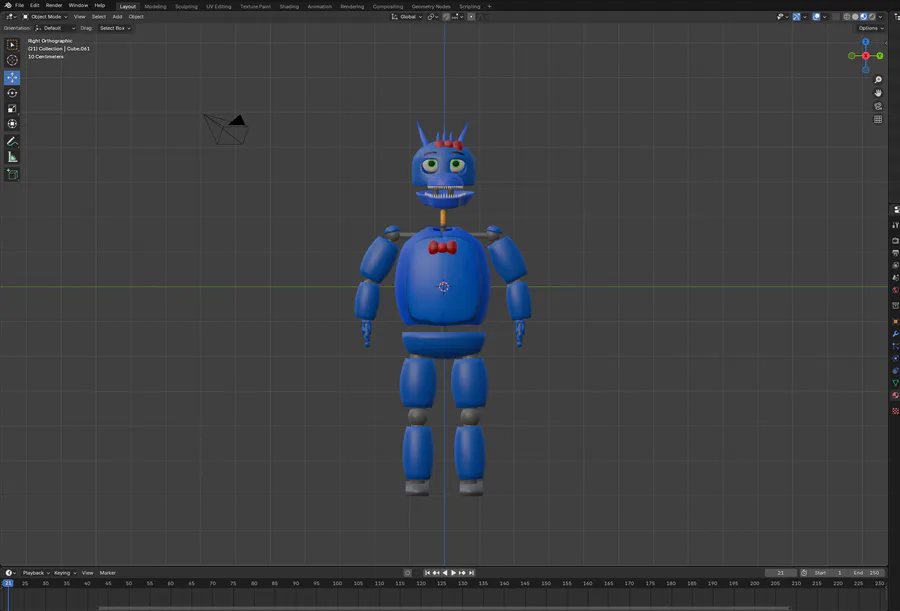Click the red X axis on navigation gizmo
The width and height of the screenshot is (900, 611).
pos(866,56)
